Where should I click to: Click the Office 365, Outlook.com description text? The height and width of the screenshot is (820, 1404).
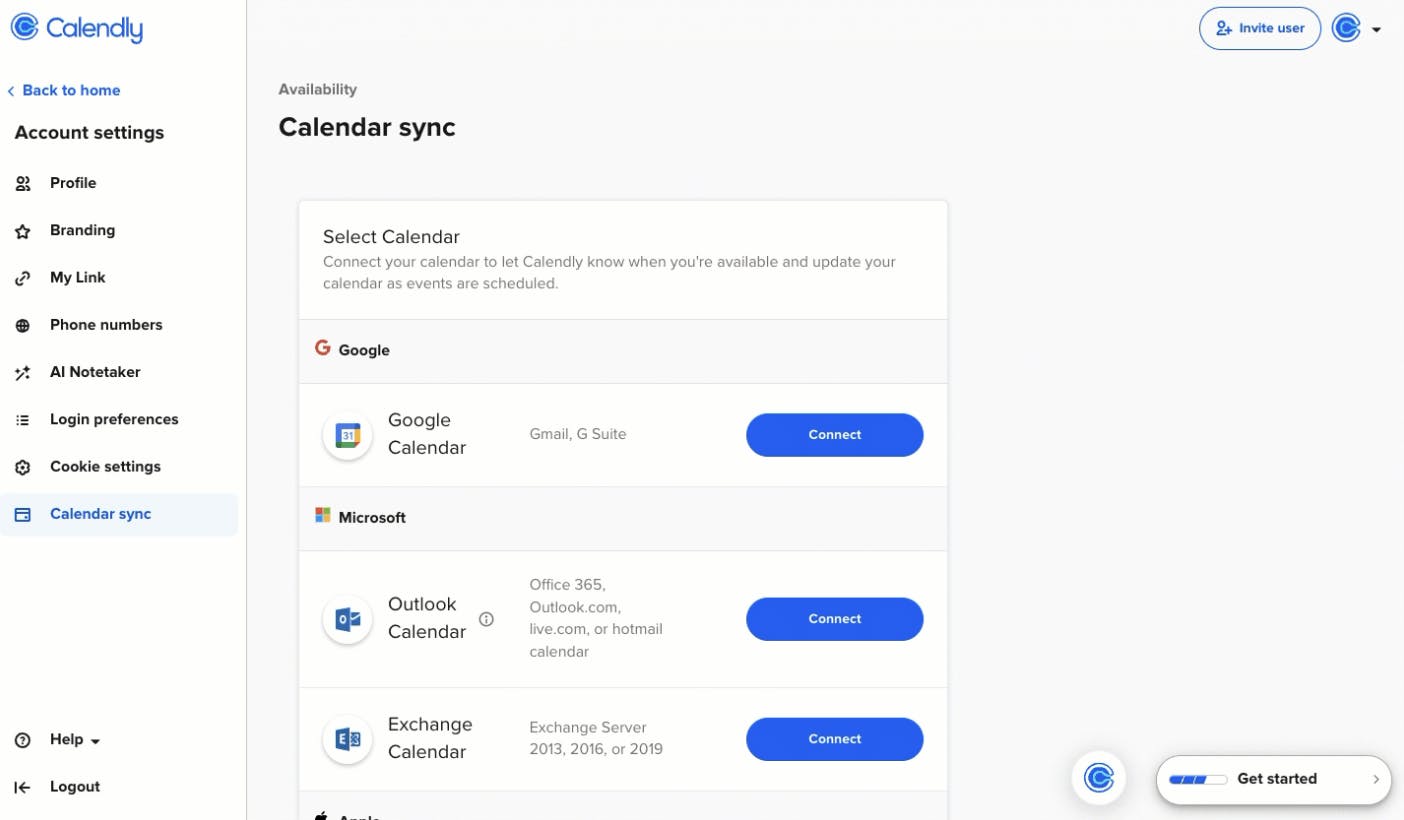coord(596,618)
